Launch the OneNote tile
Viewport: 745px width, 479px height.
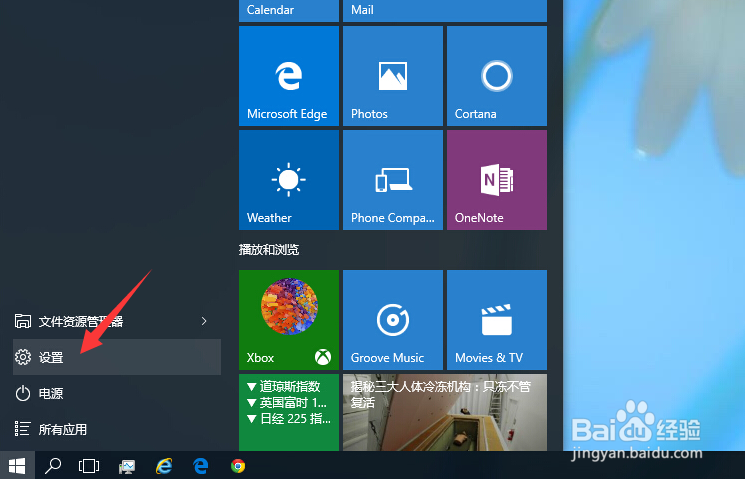[497, 180]
